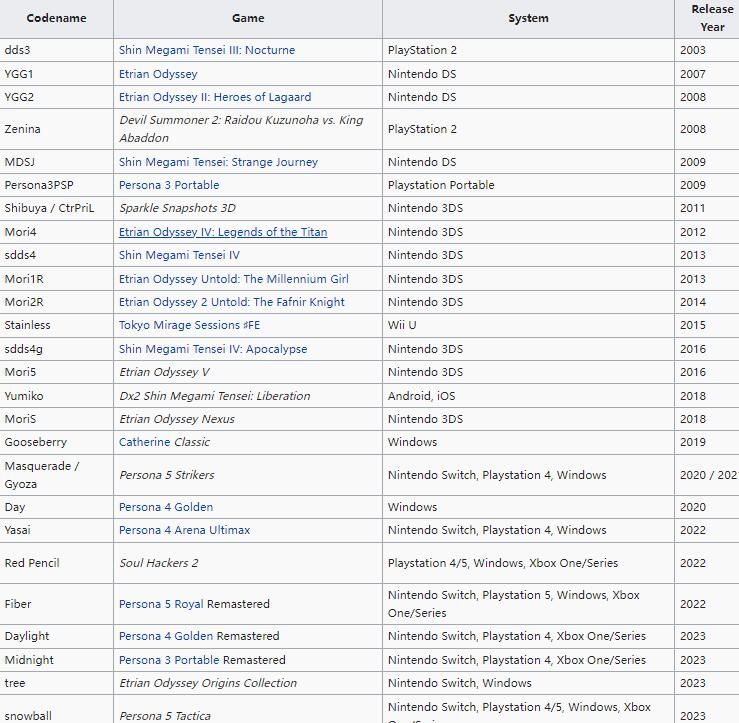Viewport: 739px width, 723px height.
Task: Open Etrian Odyssey IV: Legends of the Titan link
Action: [223, 232]
